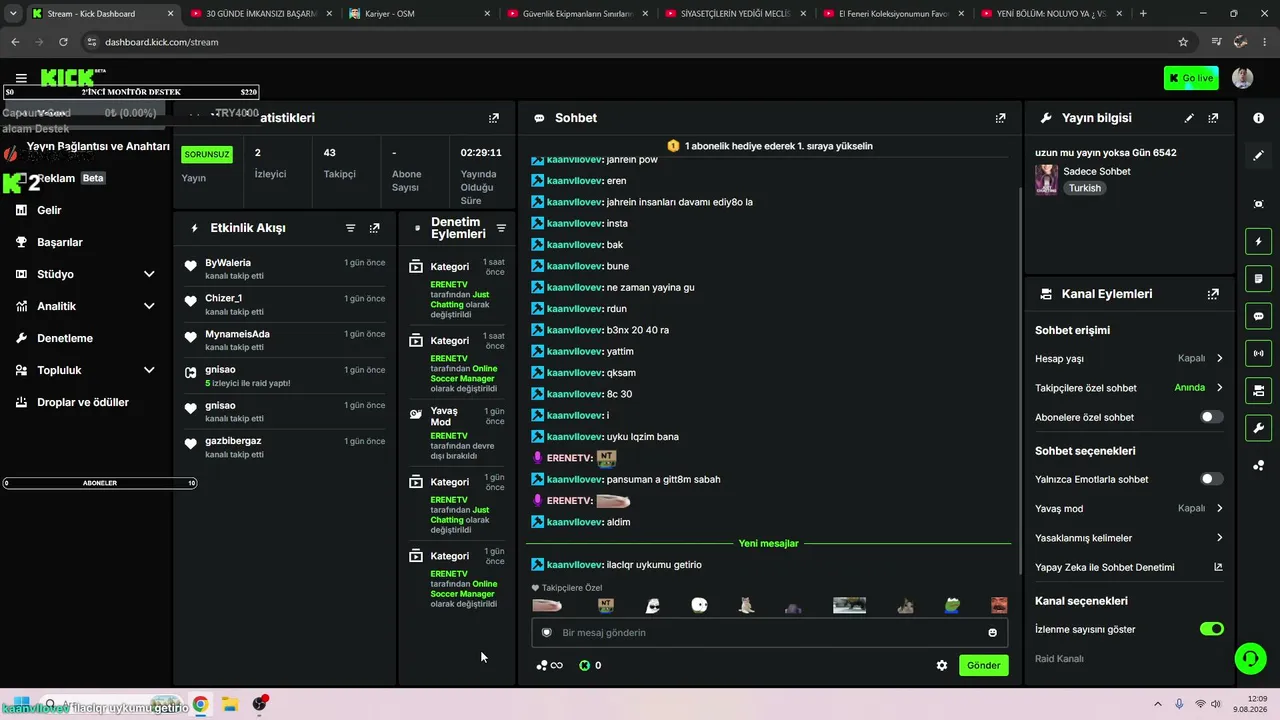This screenshot has width=1280, height=720.
Task: Show hidden system tray icons
Action: click(x=1158, y=704)
